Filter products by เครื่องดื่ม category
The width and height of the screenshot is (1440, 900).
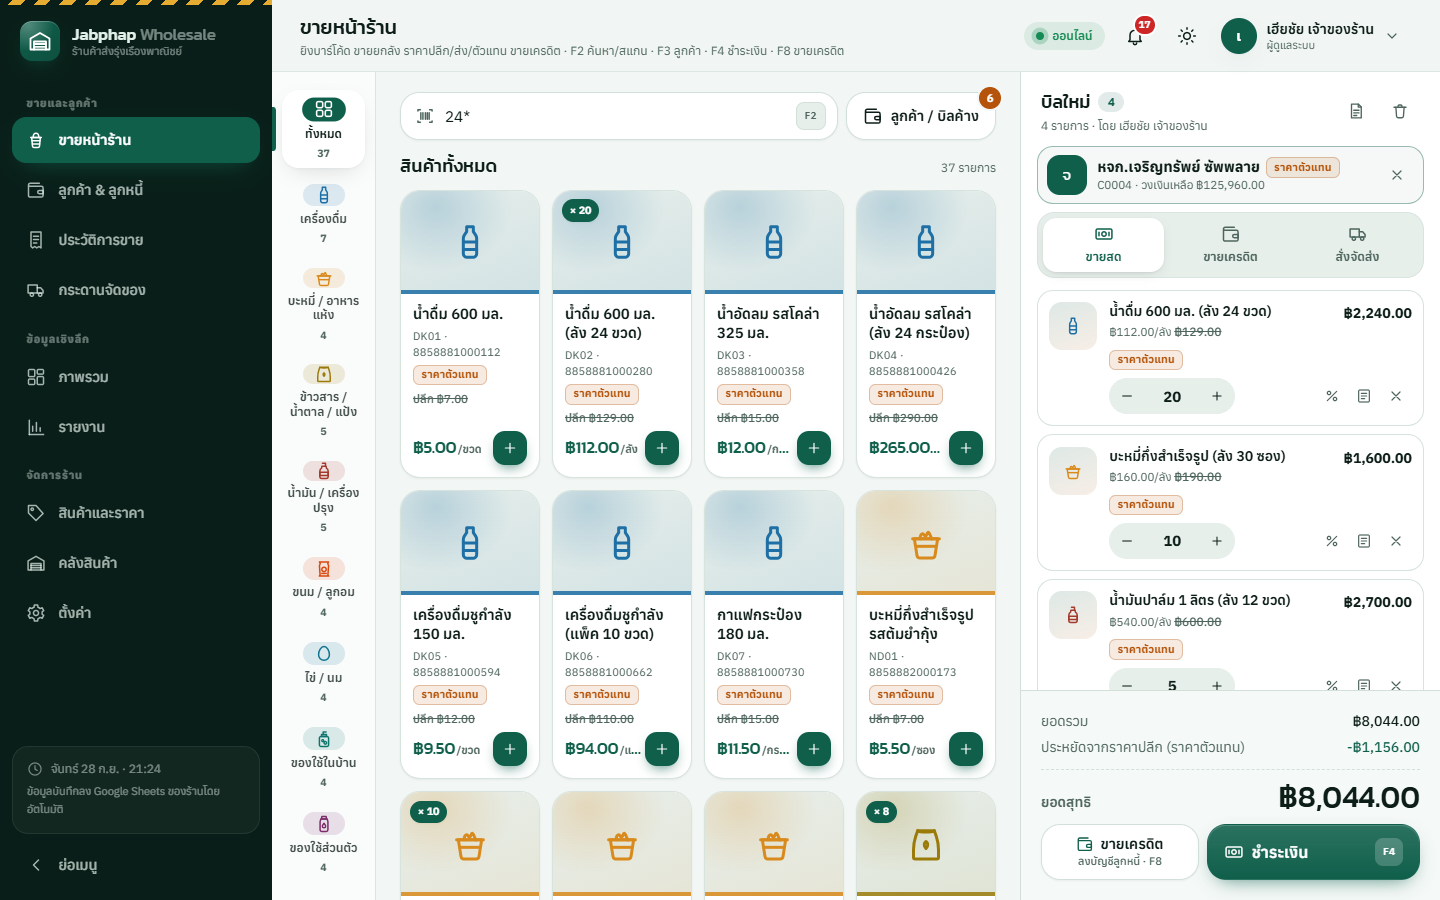click(x=323, y=213)
